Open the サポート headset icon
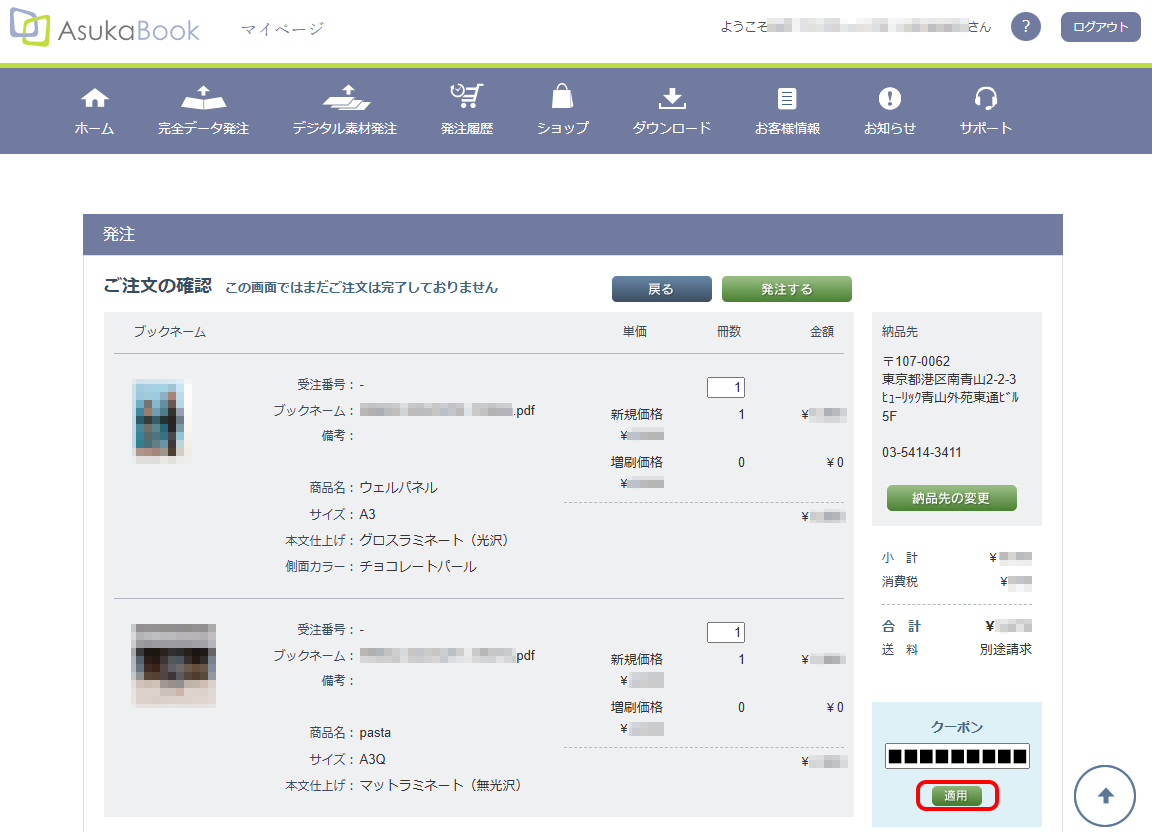1152x832 pixels. point(986,98)
